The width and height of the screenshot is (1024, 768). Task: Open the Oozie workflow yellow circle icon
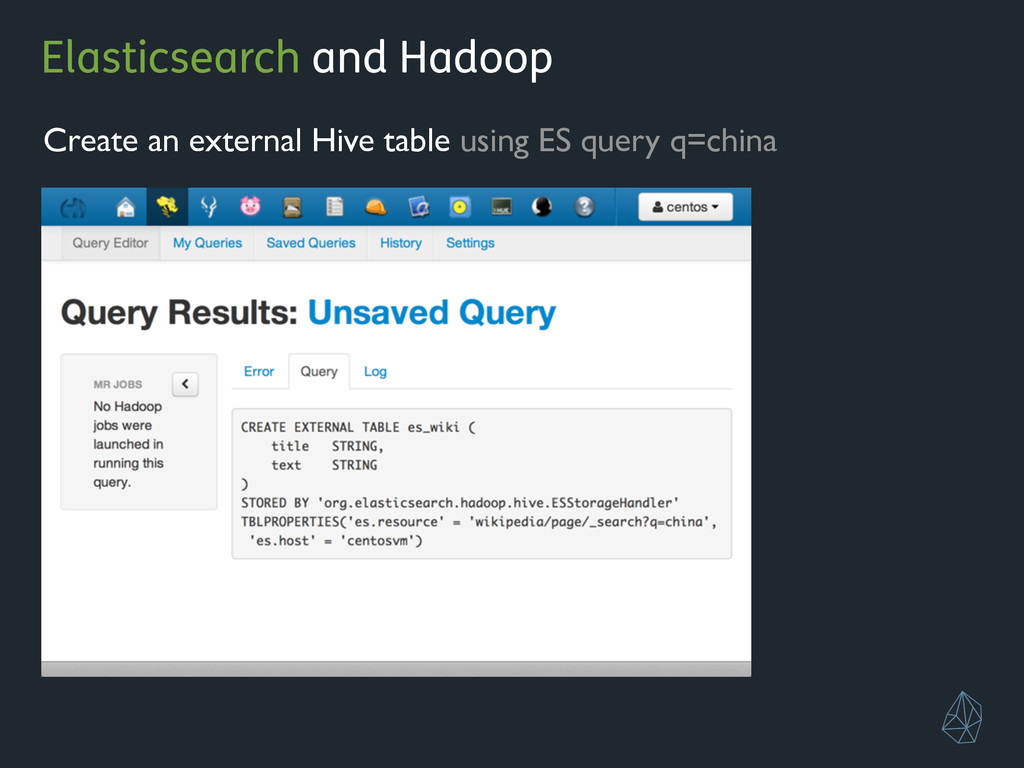[460, 207]
